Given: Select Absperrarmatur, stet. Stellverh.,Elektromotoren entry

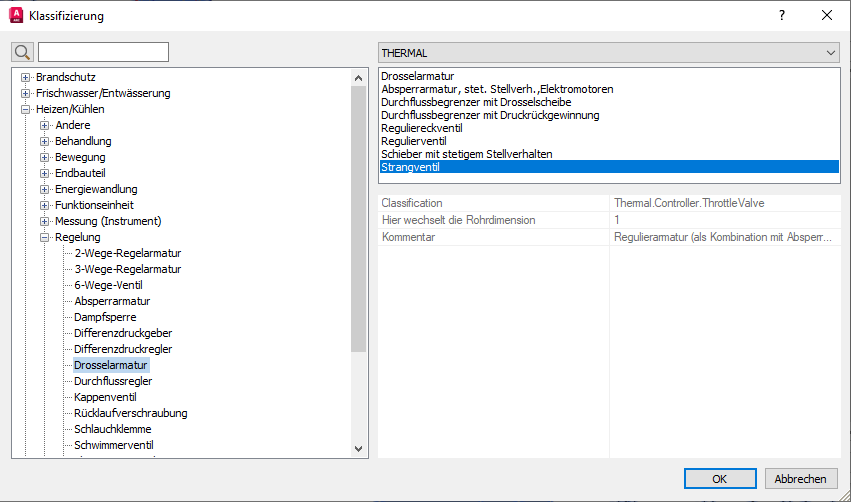Looking at the screenshot, I should click(x=497, y=89).
